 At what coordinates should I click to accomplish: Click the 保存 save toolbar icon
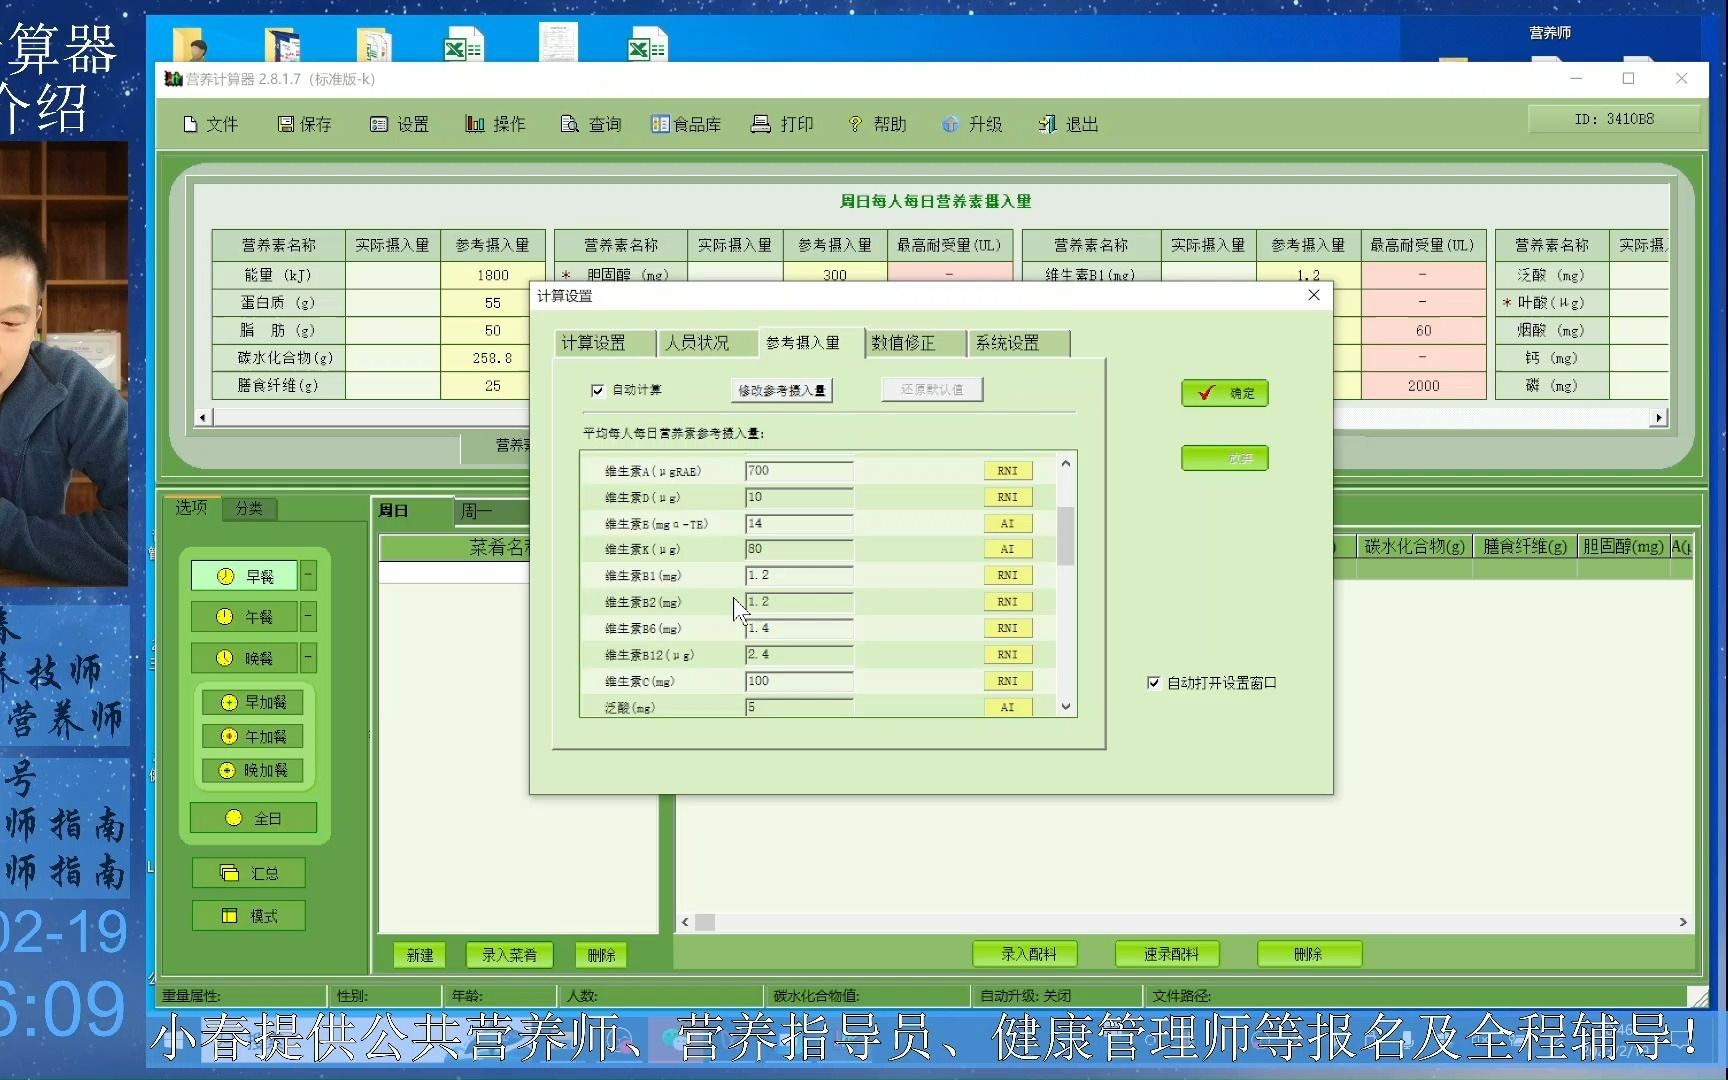pyautogui.click(x=304, y=124)
